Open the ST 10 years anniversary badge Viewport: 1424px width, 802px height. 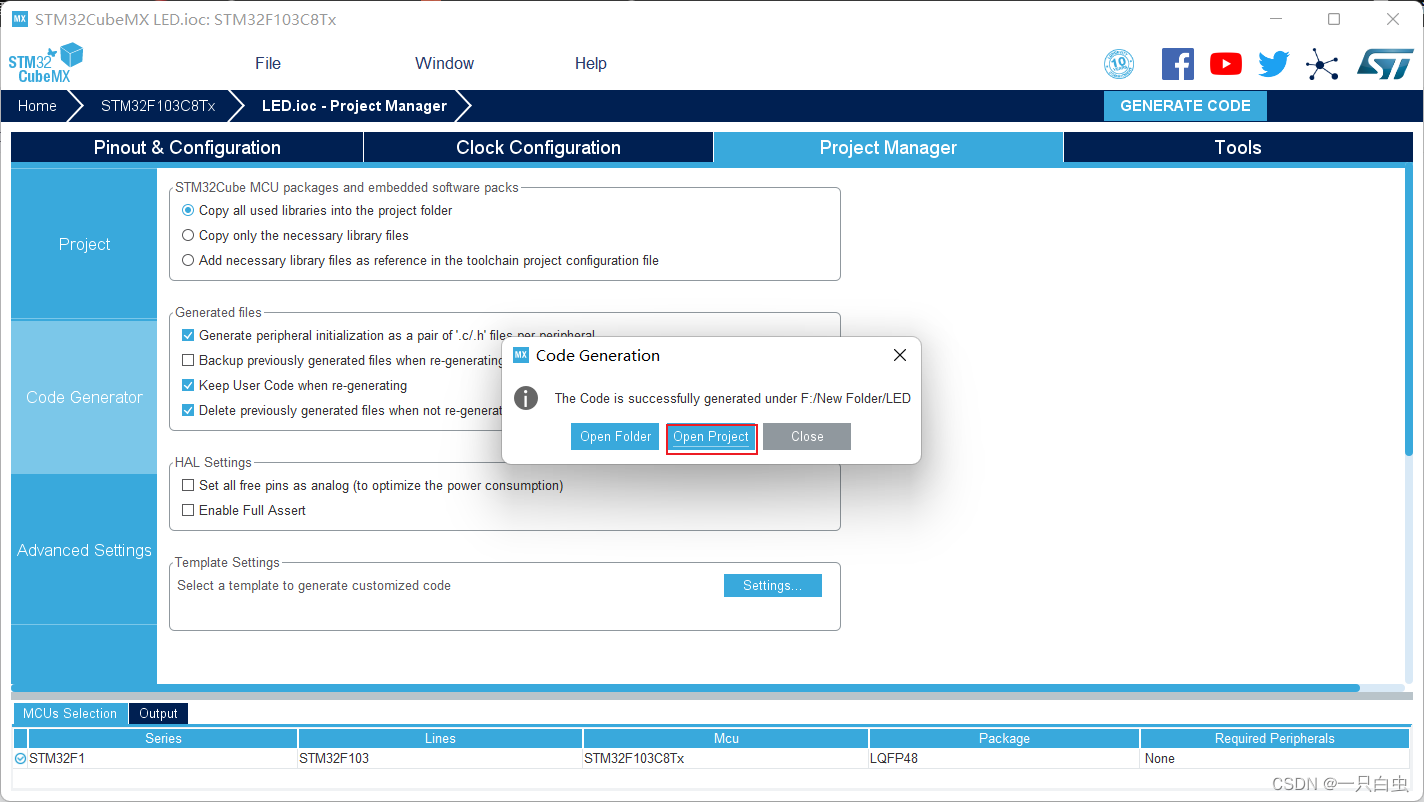[x=1119, y=64]
